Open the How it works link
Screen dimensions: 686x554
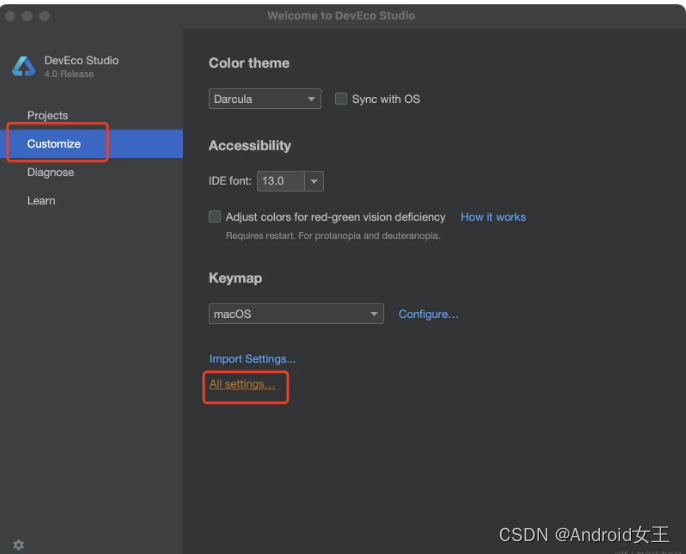[493, 217]
